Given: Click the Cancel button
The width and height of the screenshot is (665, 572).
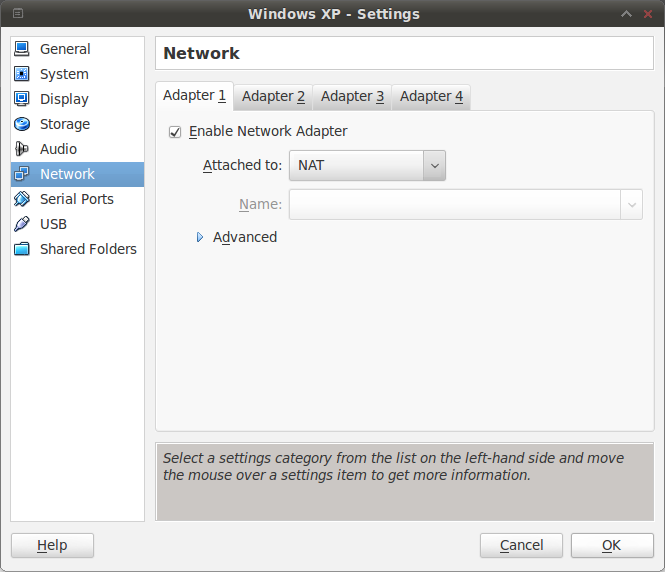Looking at the screenshot, I should [x=521, y=545].
